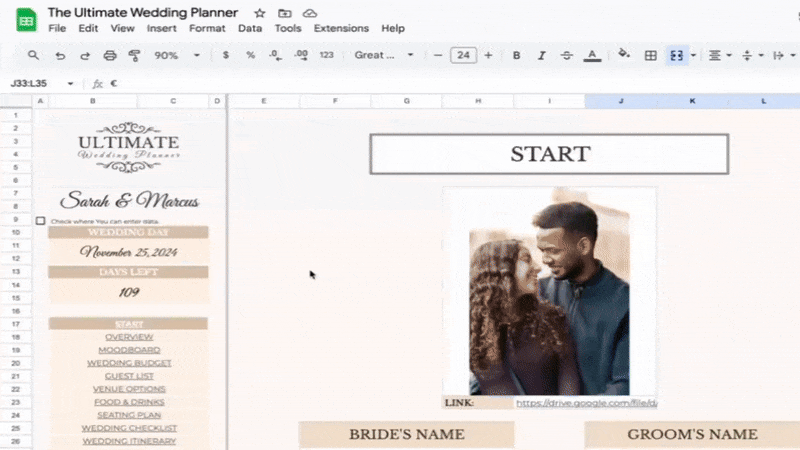
Task: Toggle strikethrough formatting
Action: (567, 56)
